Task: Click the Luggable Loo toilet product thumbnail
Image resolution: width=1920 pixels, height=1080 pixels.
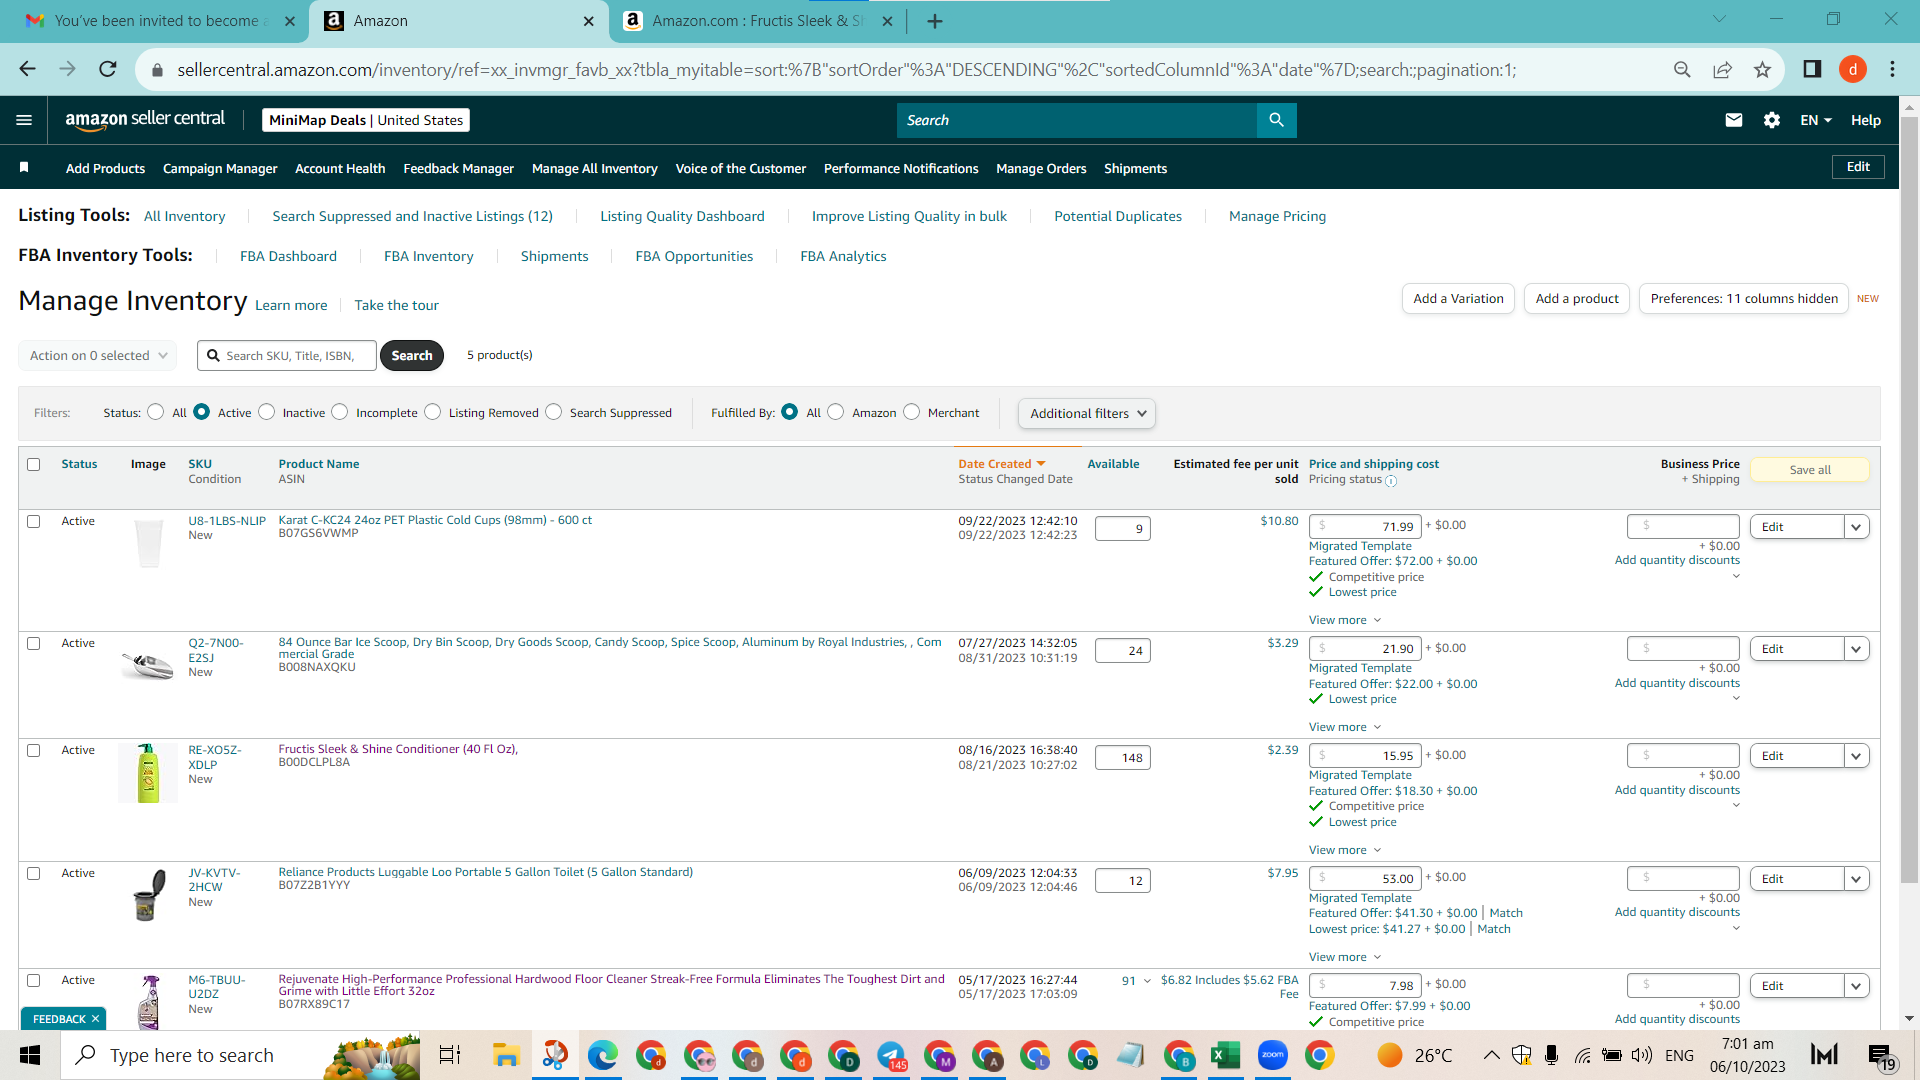Action: (x=149, y=895)
